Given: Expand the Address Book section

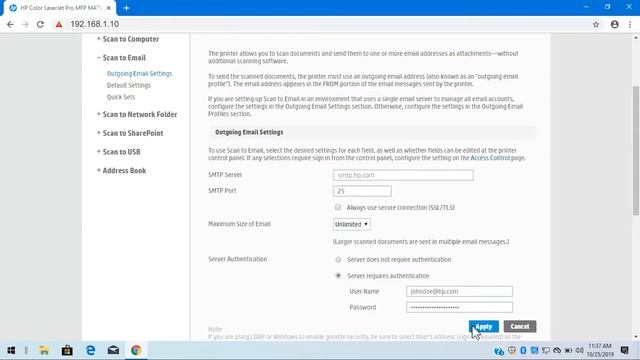Looking at the screenshot, I should (121, 171).
